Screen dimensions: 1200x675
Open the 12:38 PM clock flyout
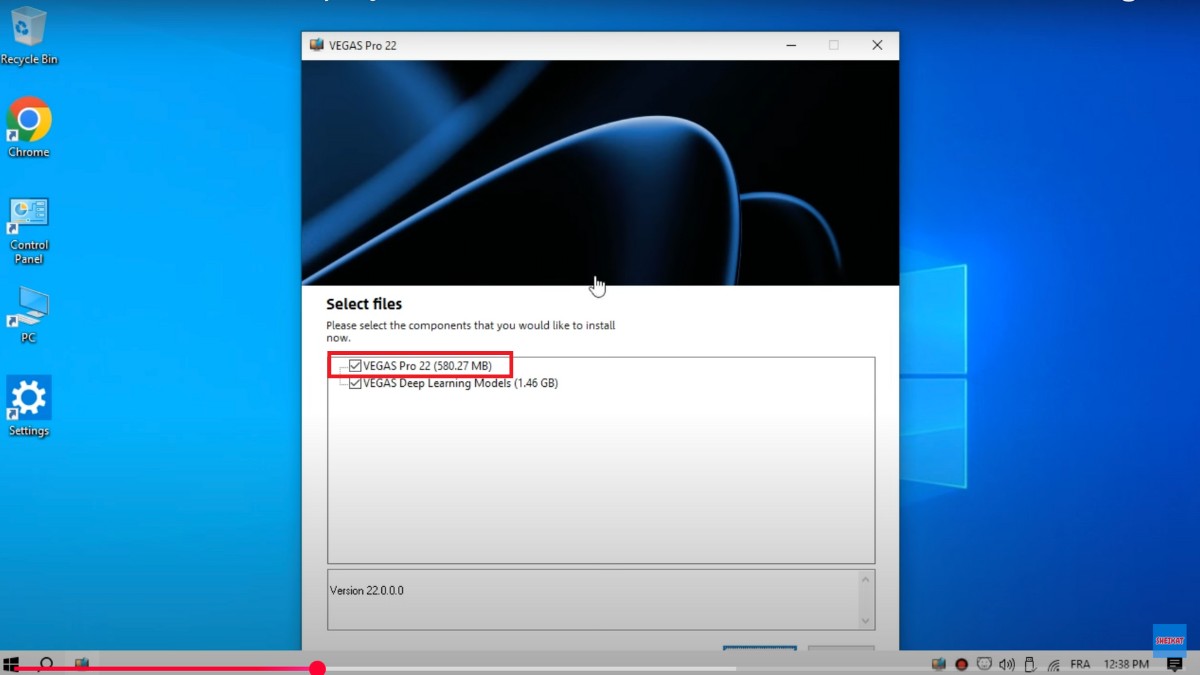[x=1126, y=664]
